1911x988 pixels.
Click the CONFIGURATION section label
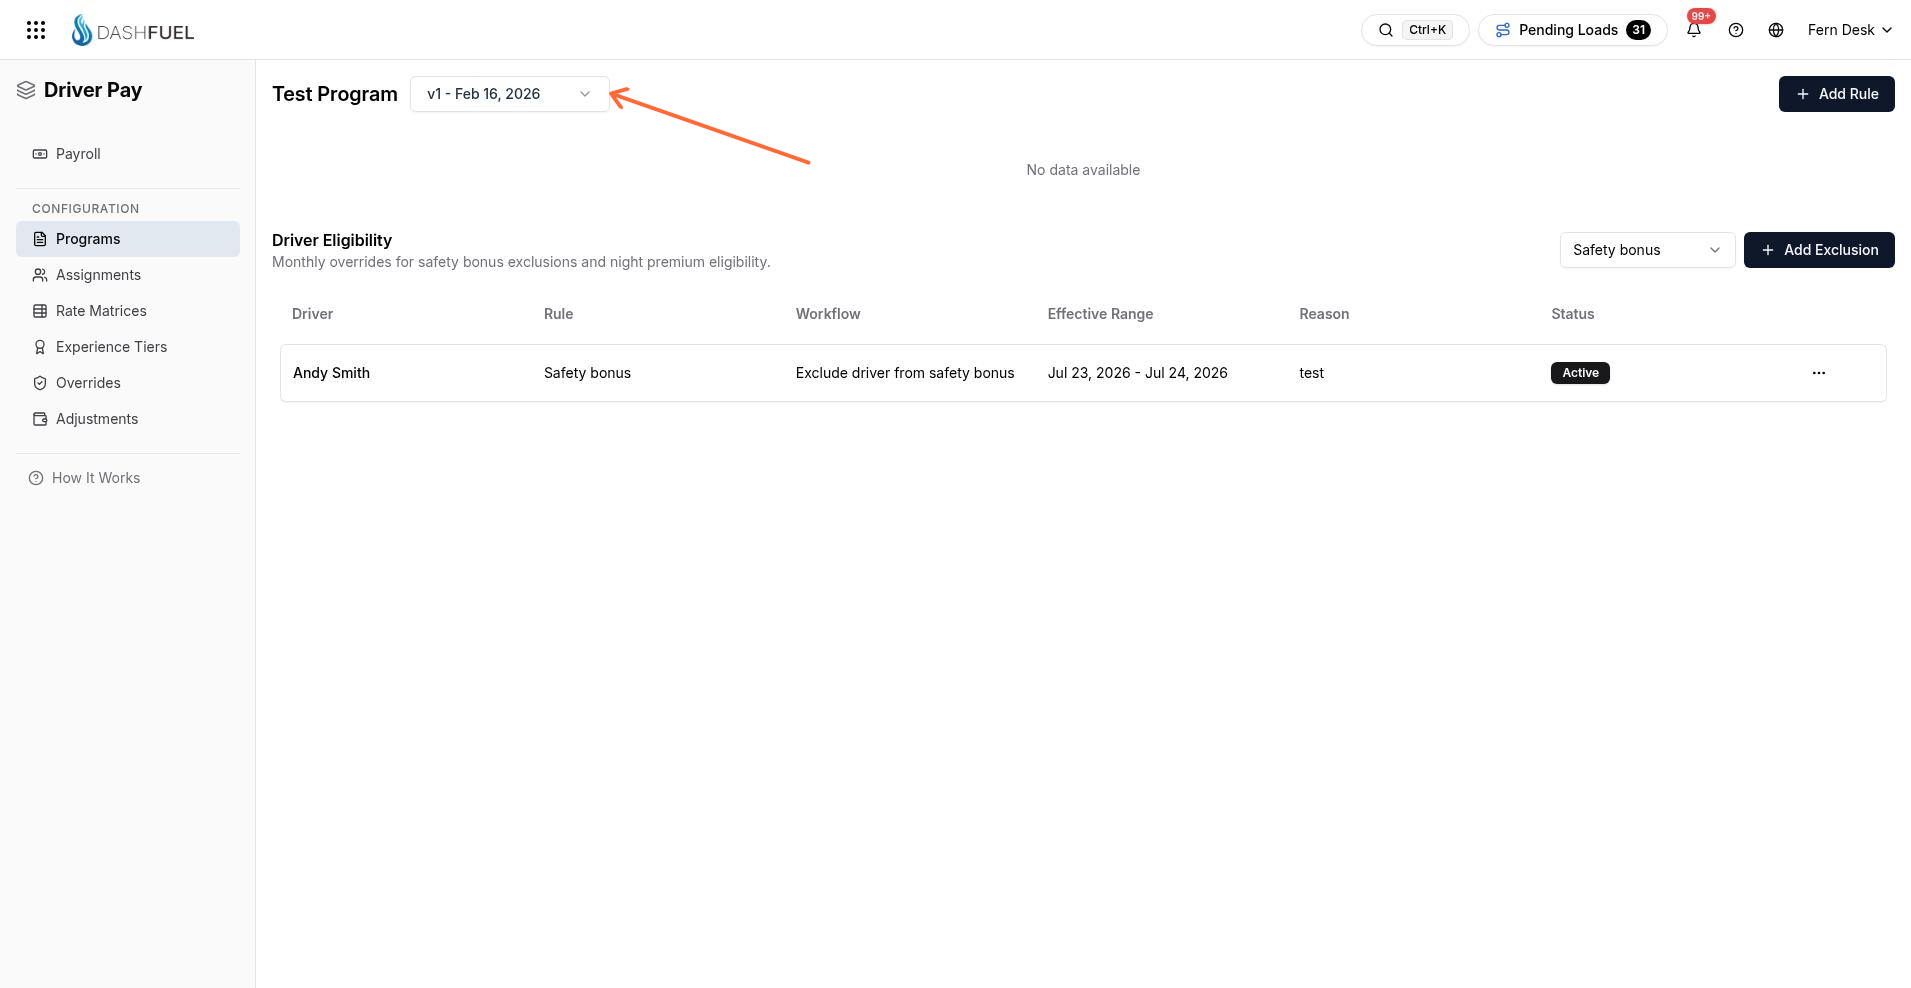(85, 209)
